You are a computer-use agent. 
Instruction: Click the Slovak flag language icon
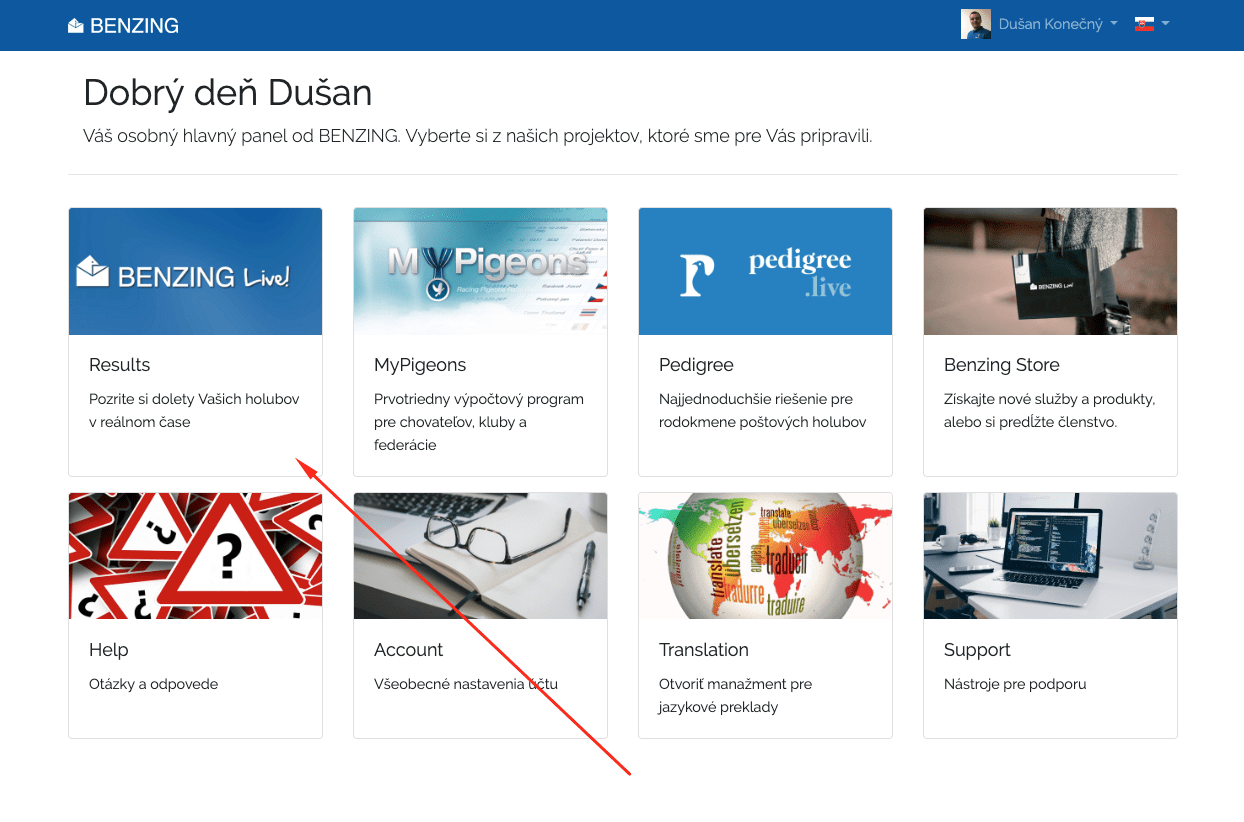tap(1144, 25)
